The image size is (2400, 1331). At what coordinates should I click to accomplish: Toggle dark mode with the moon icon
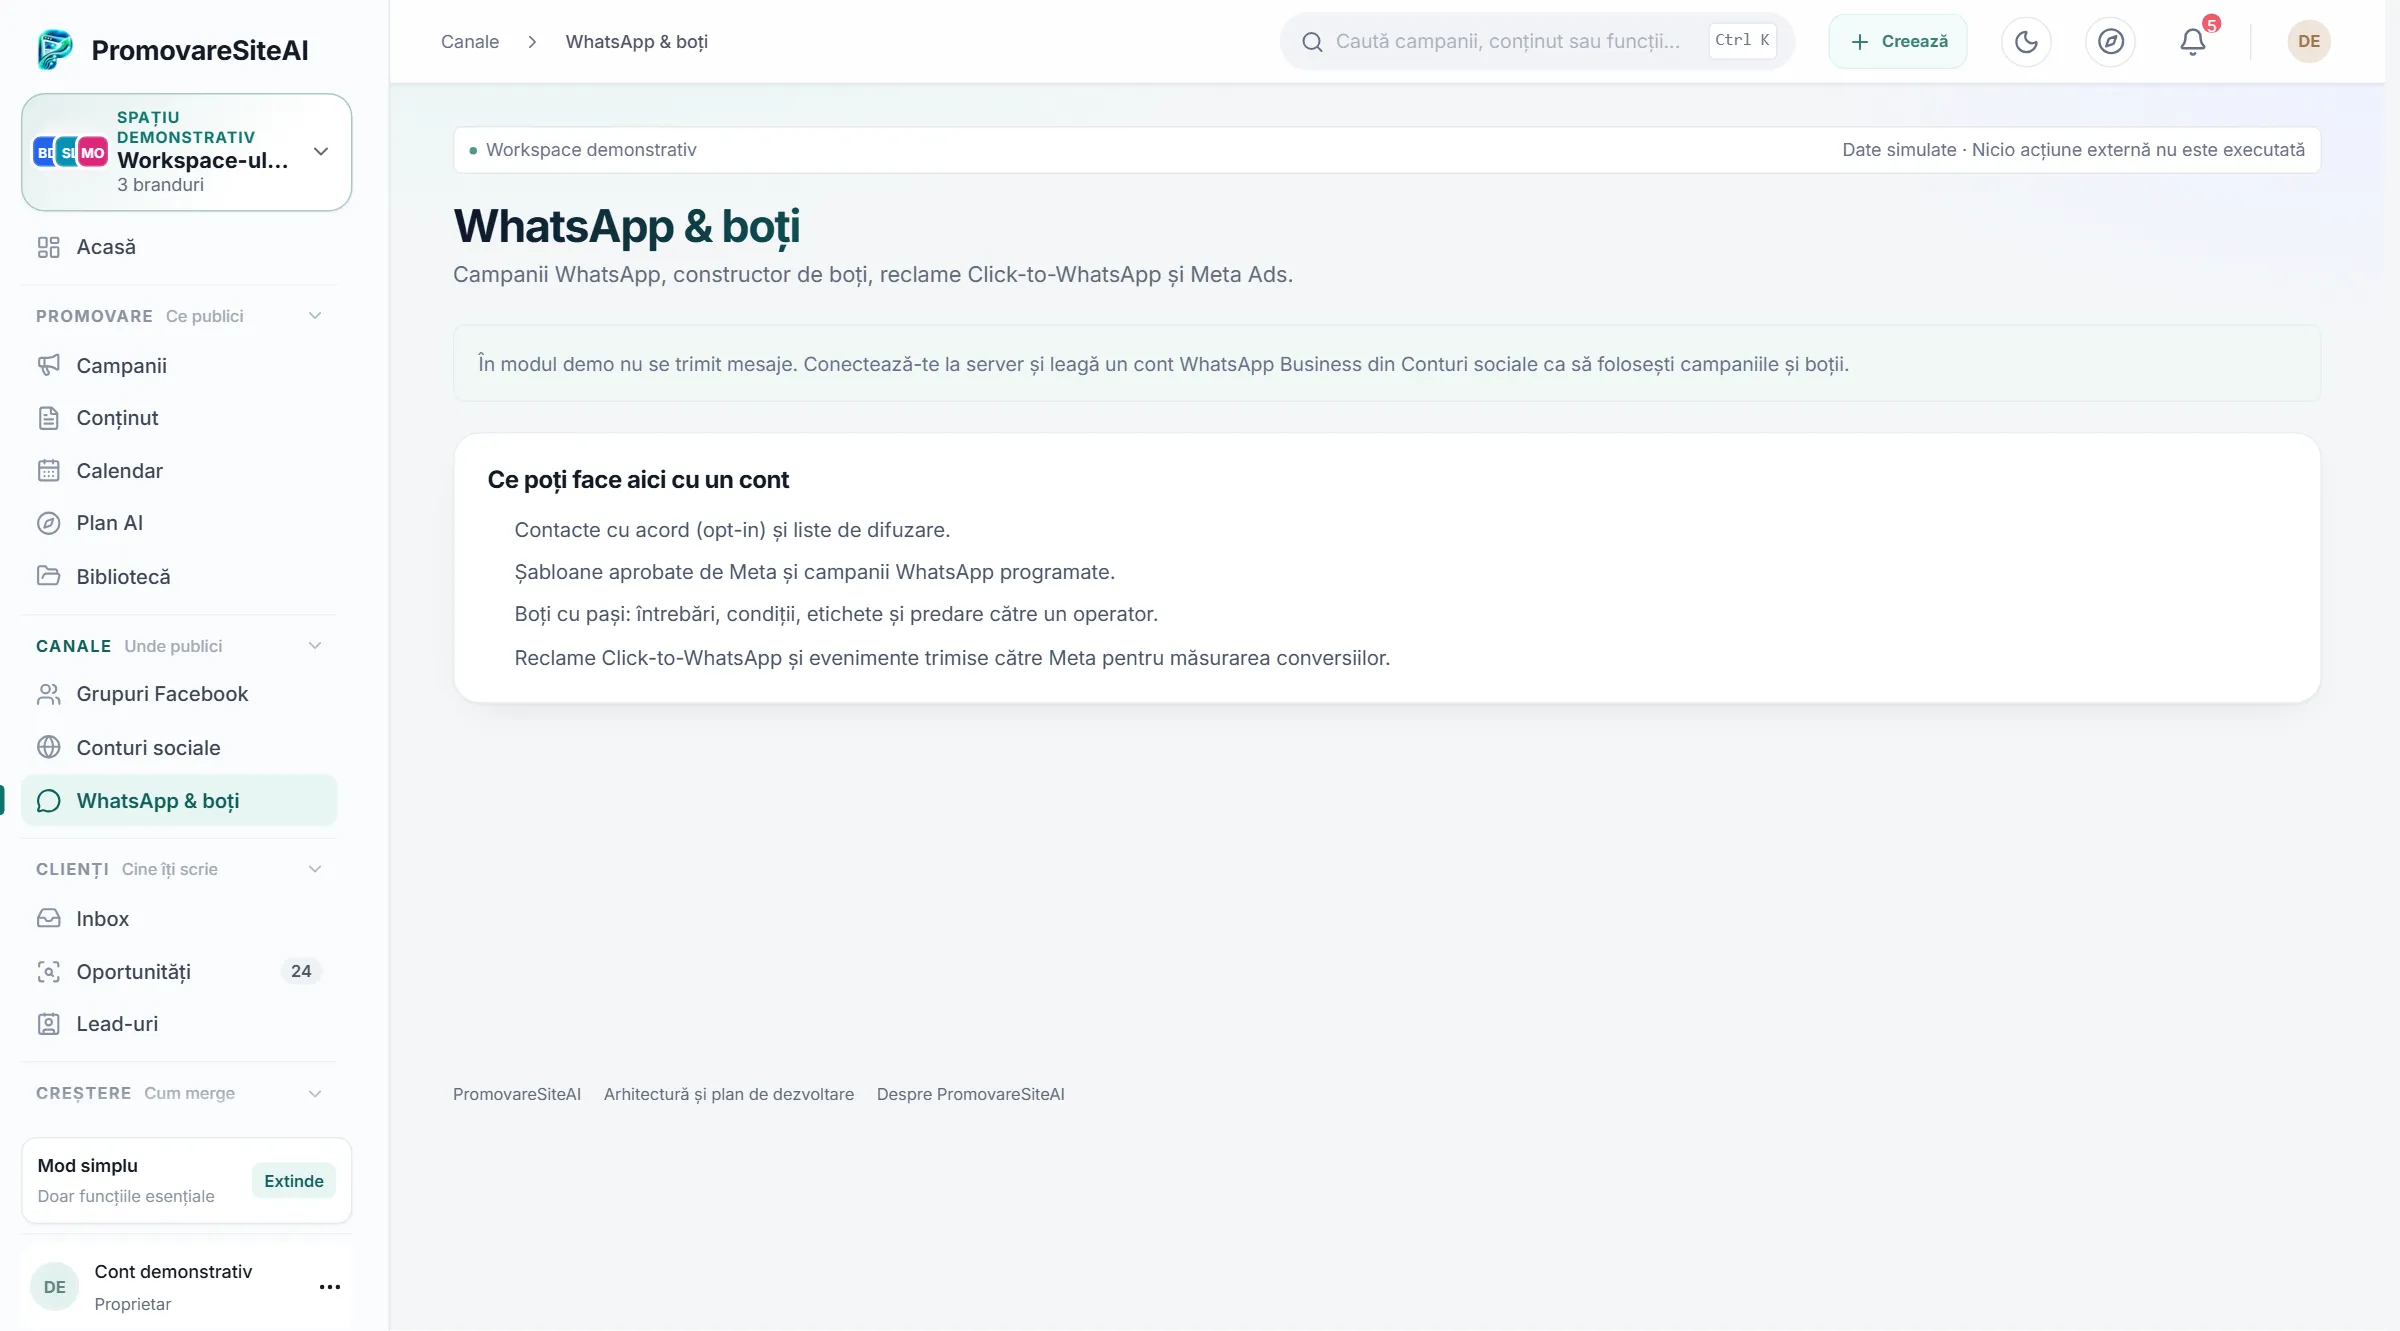point(2026,41)
